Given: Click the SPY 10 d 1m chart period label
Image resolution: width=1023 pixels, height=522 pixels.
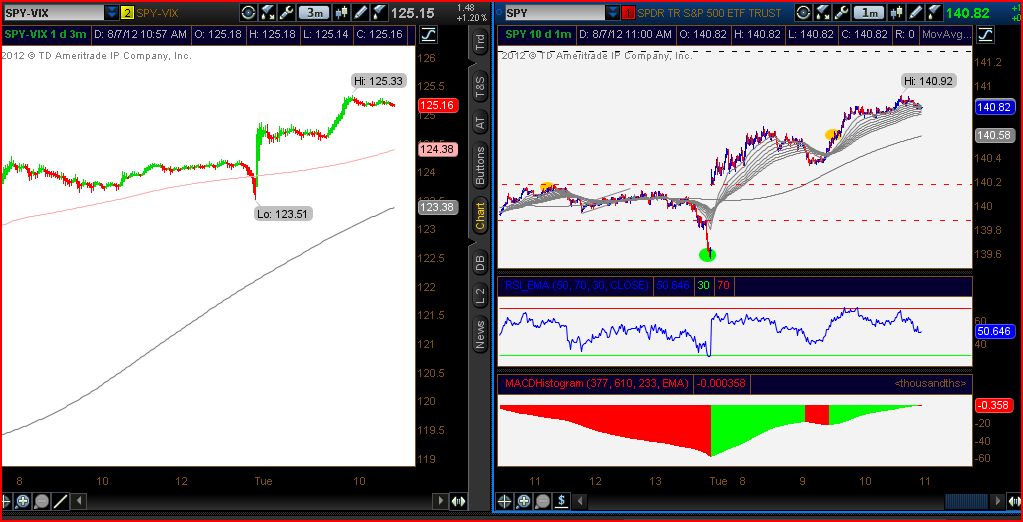Looking at the screenshot, I should pyautogui.click(x=536, y=35).
